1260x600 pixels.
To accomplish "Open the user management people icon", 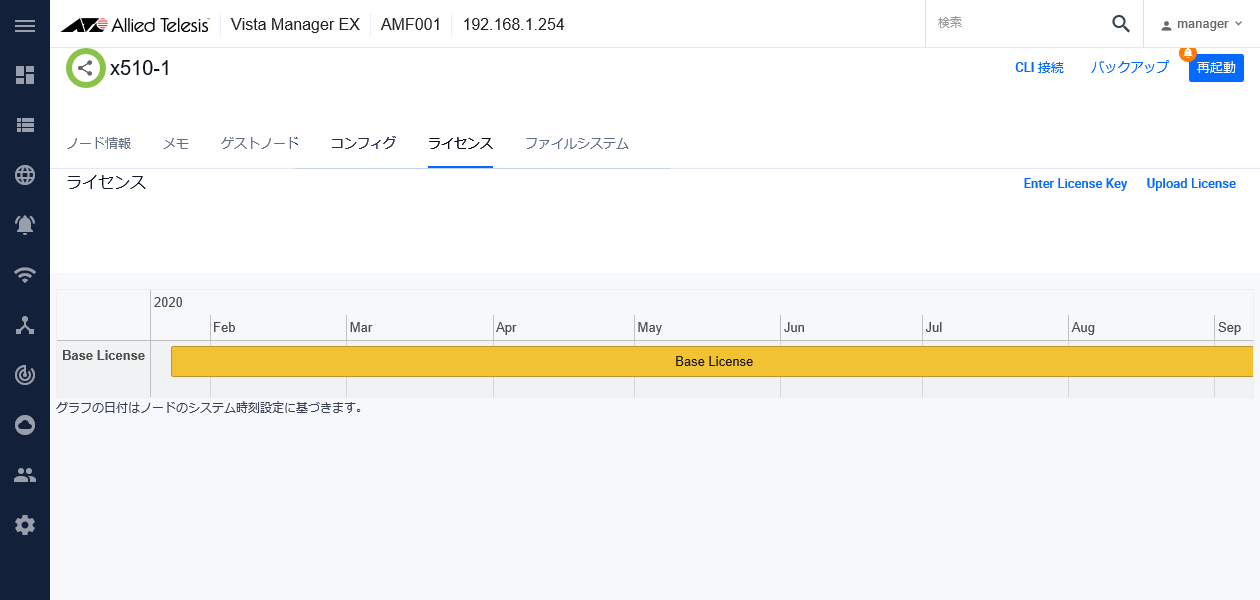I will [x=25, y=475].
